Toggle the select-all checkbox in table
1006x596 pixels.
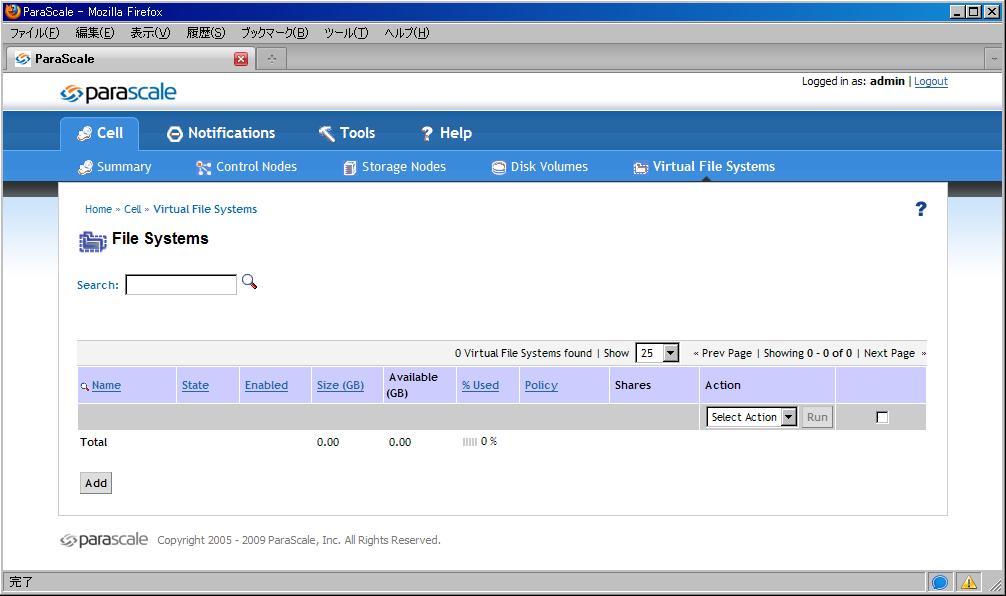pos(881,417)
